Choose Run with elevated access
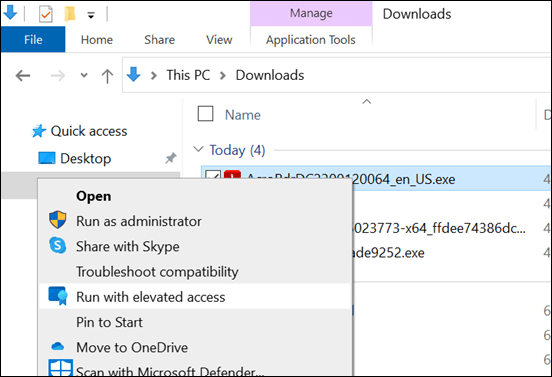This screenshot has width=552, height=377. [151, 297]
